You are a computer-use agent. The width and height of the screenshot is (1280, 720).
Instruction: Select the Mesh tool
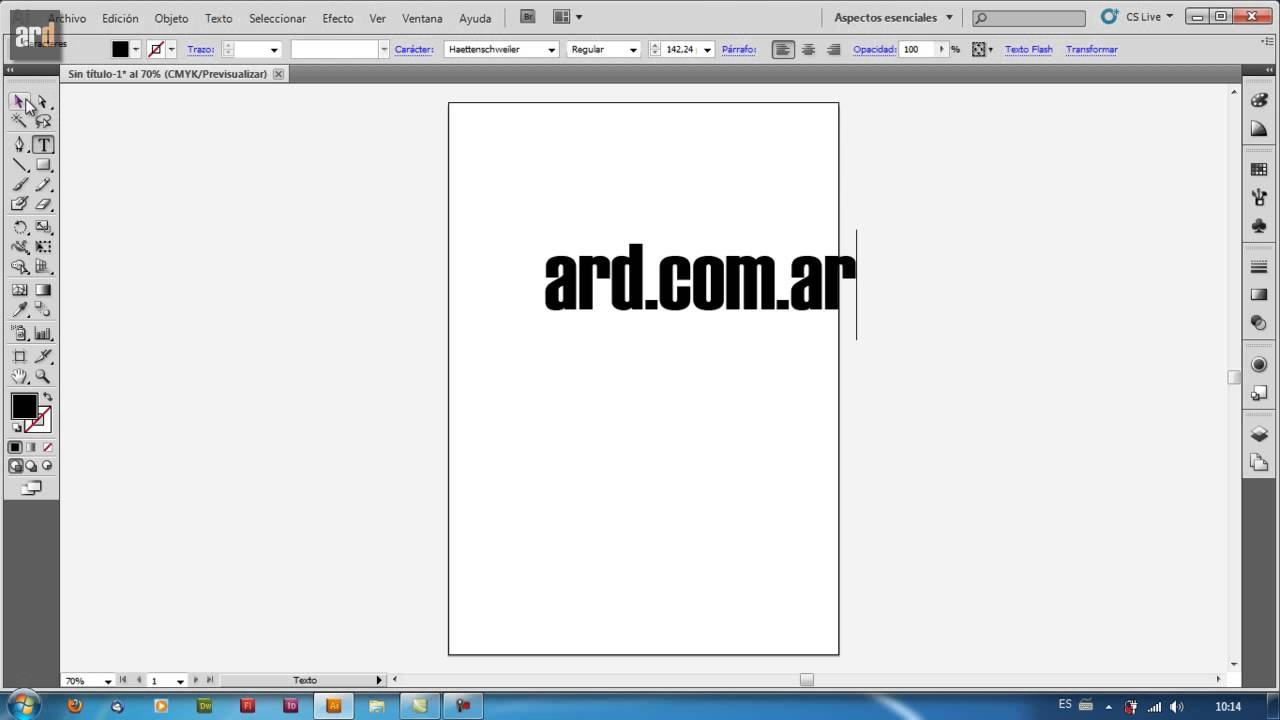tap(19, 290)
